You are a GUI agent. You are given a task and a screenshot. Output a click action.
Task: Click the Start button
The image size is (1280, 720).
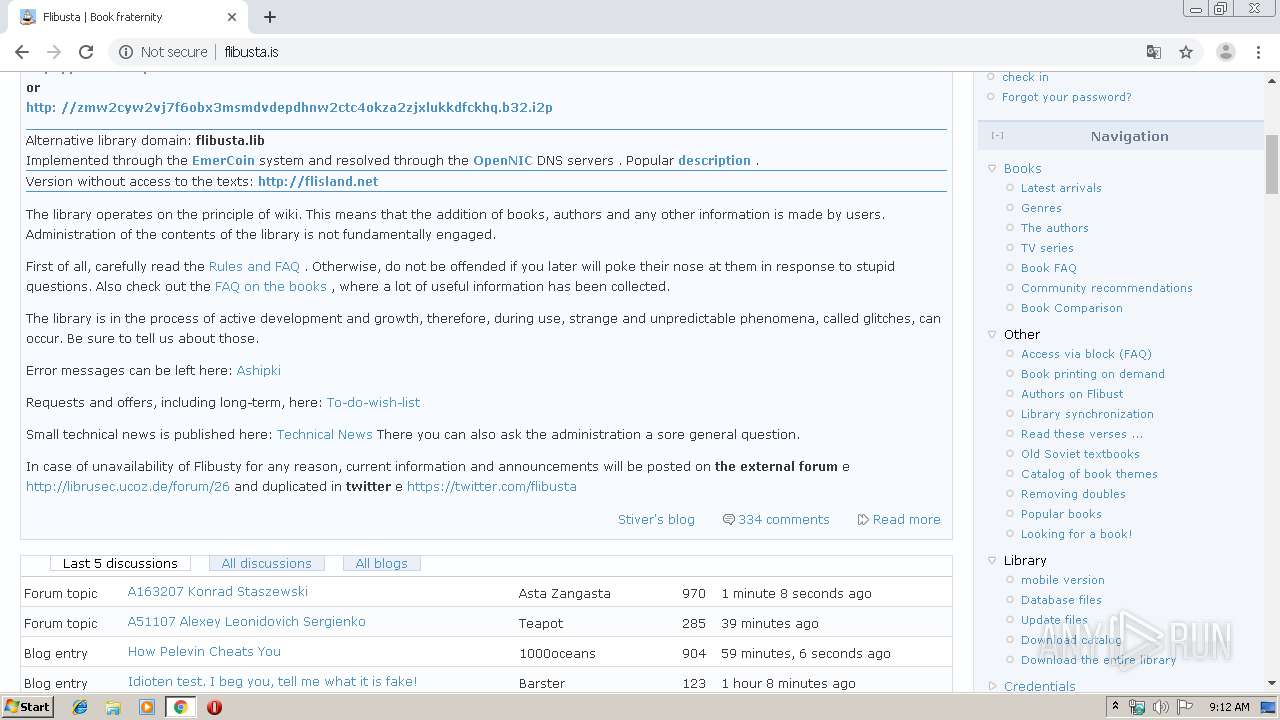click(x=28, y=707)
